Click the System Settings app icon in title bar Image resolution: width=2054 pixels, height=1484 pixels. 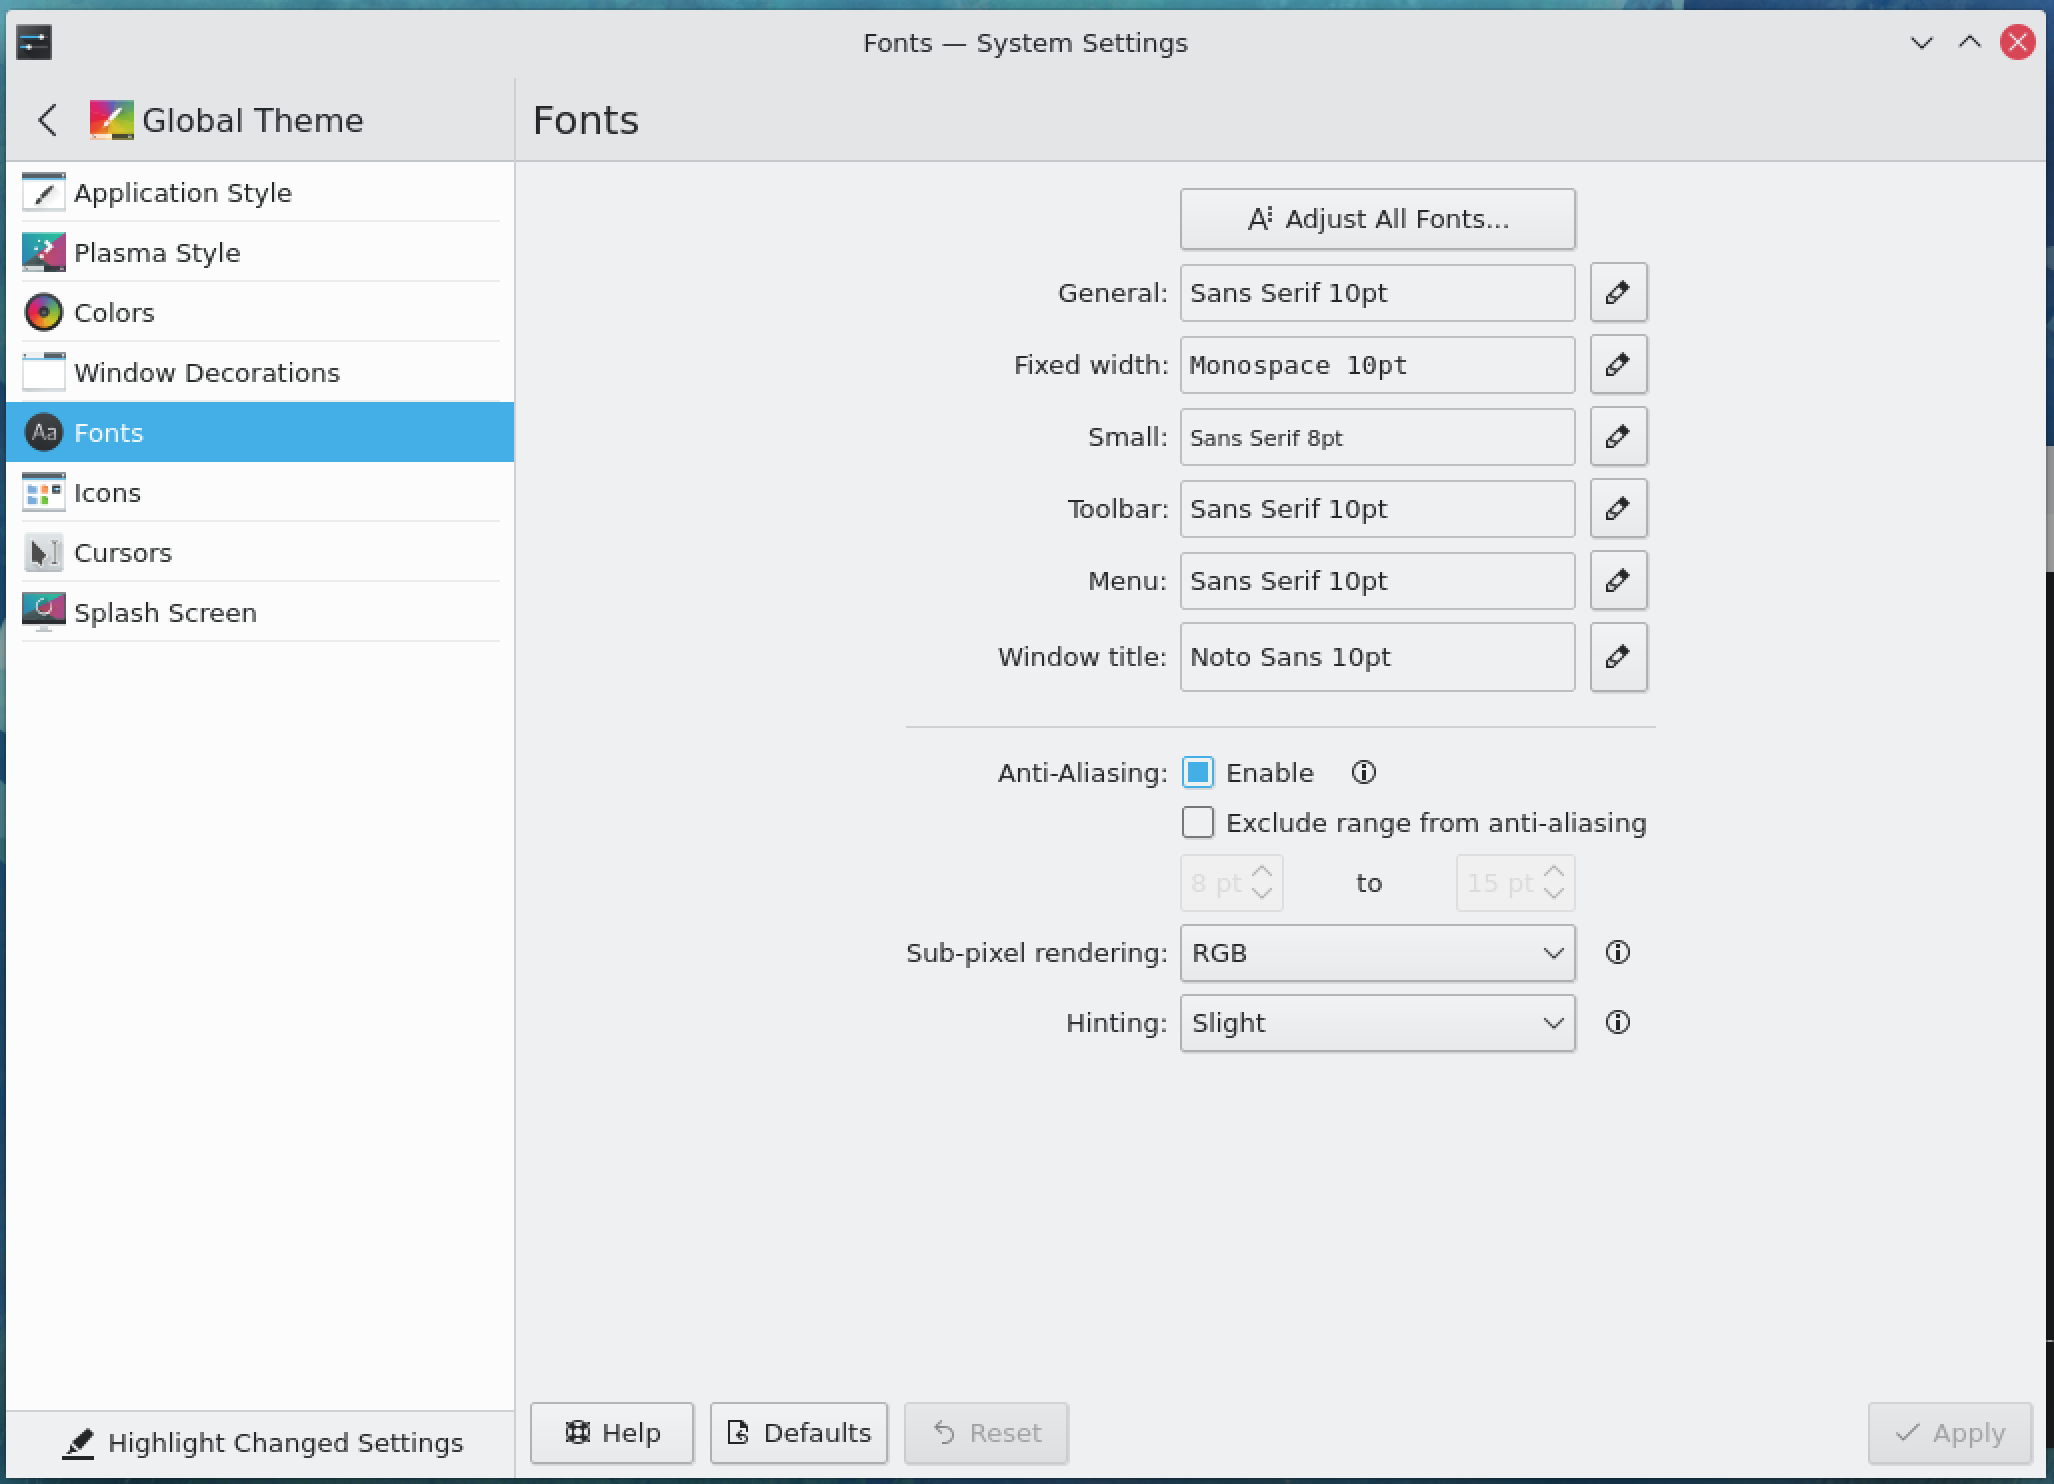click(x=34, y=43)
